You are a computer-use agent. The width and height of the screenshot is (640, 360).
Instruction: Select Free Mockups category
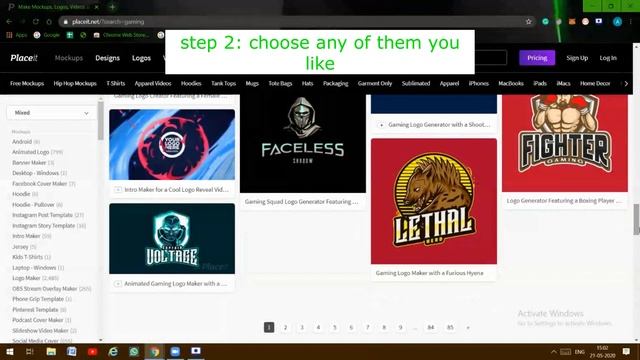[27, 83]
